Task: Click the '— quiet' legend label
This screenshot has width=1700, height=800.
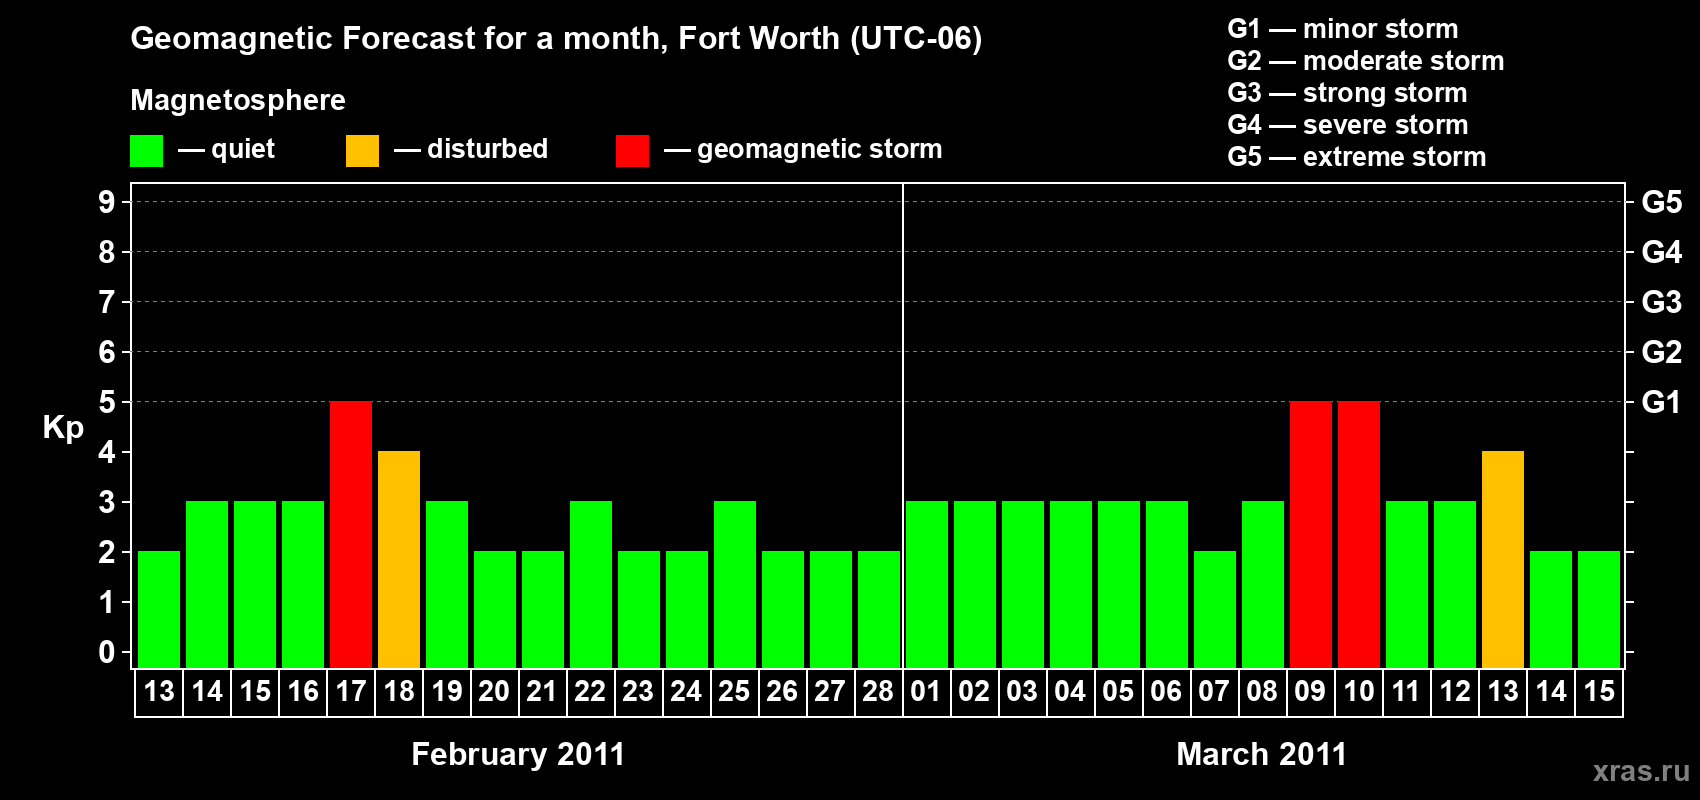Action: click(226, 149)
